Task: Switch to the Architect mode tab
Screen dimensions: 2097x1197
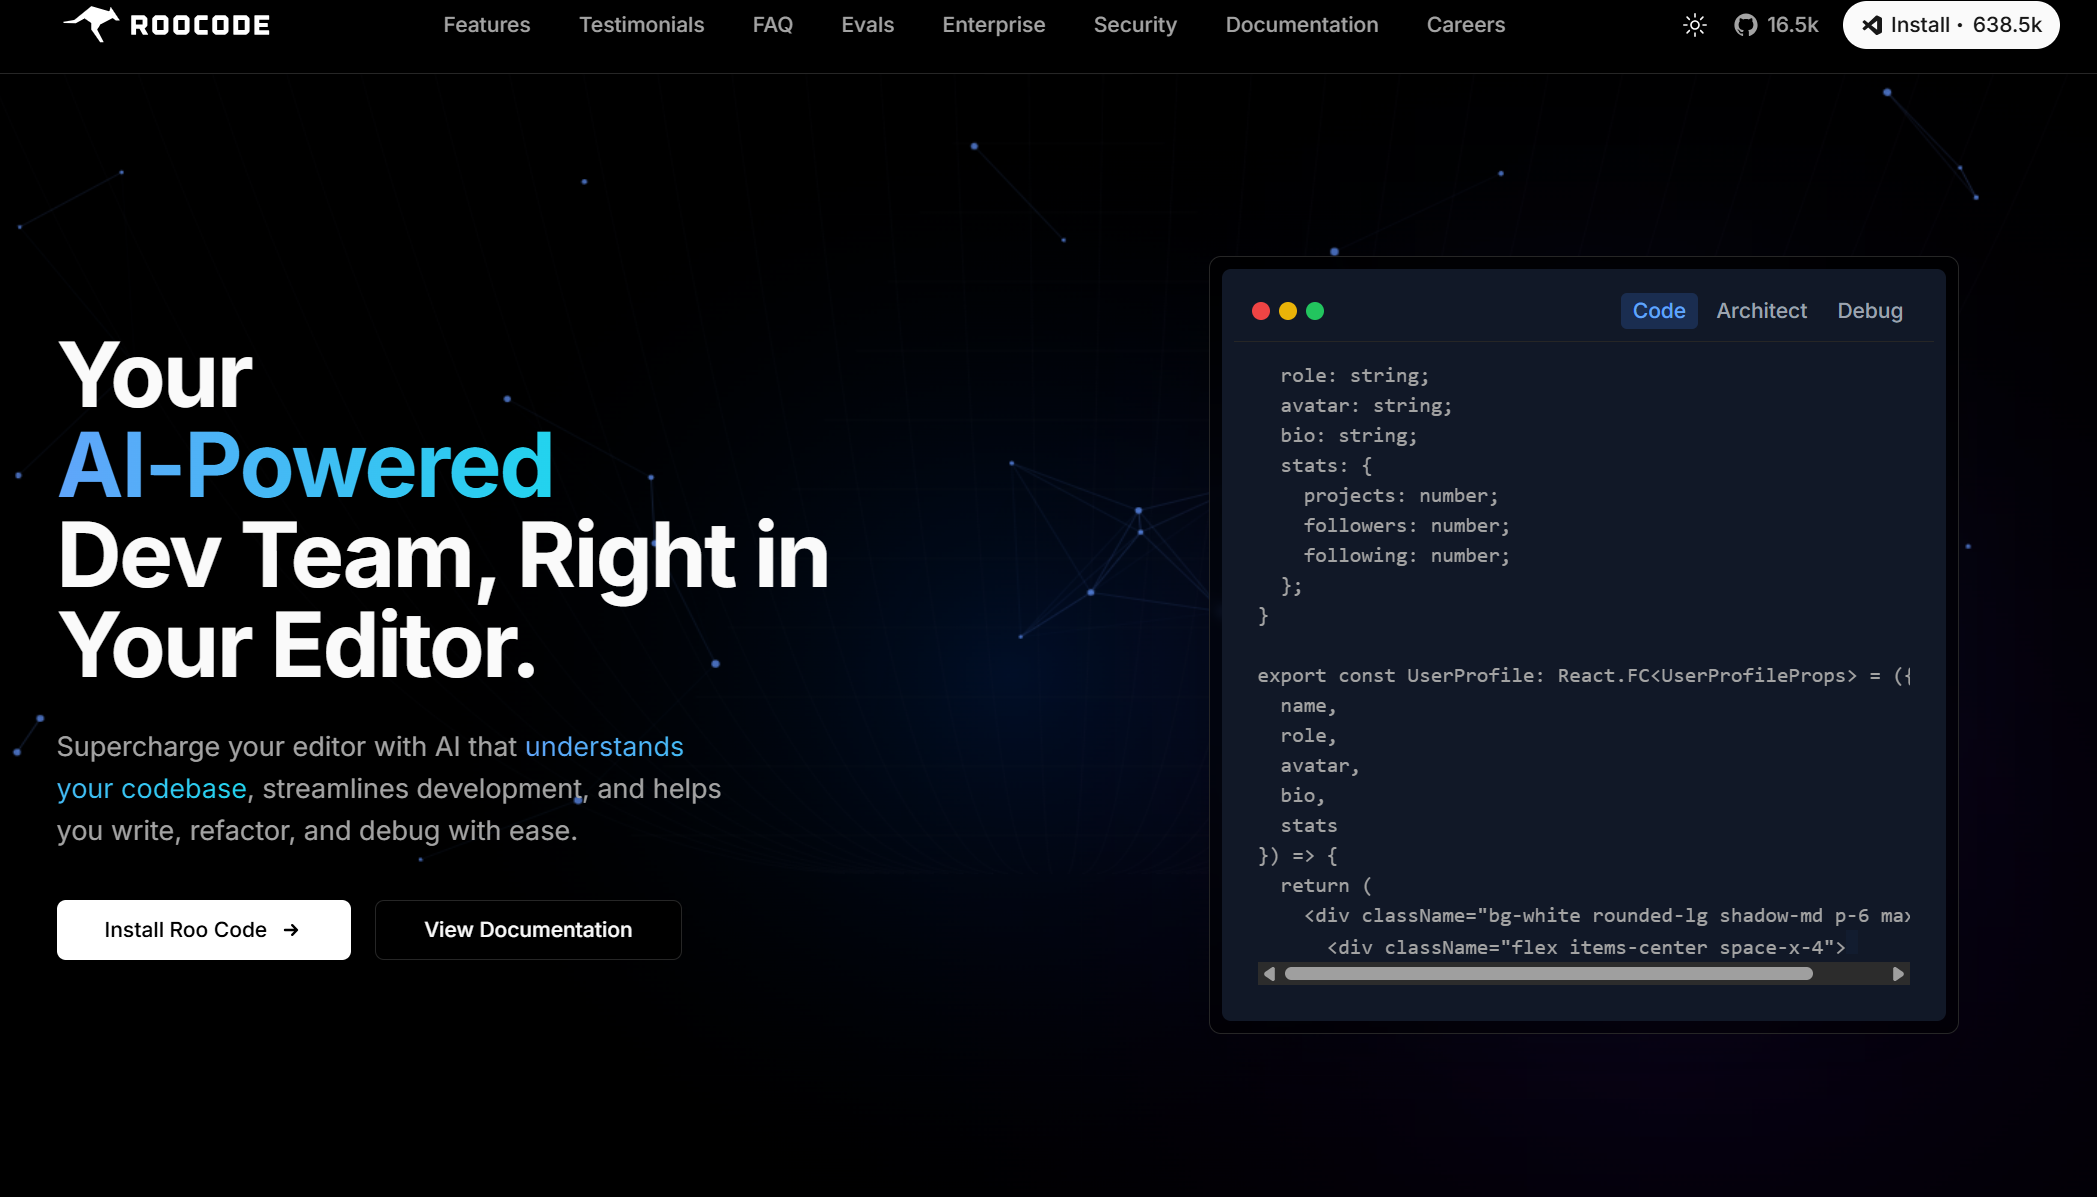Action: pyautogui.click(x=1761, y=311)
